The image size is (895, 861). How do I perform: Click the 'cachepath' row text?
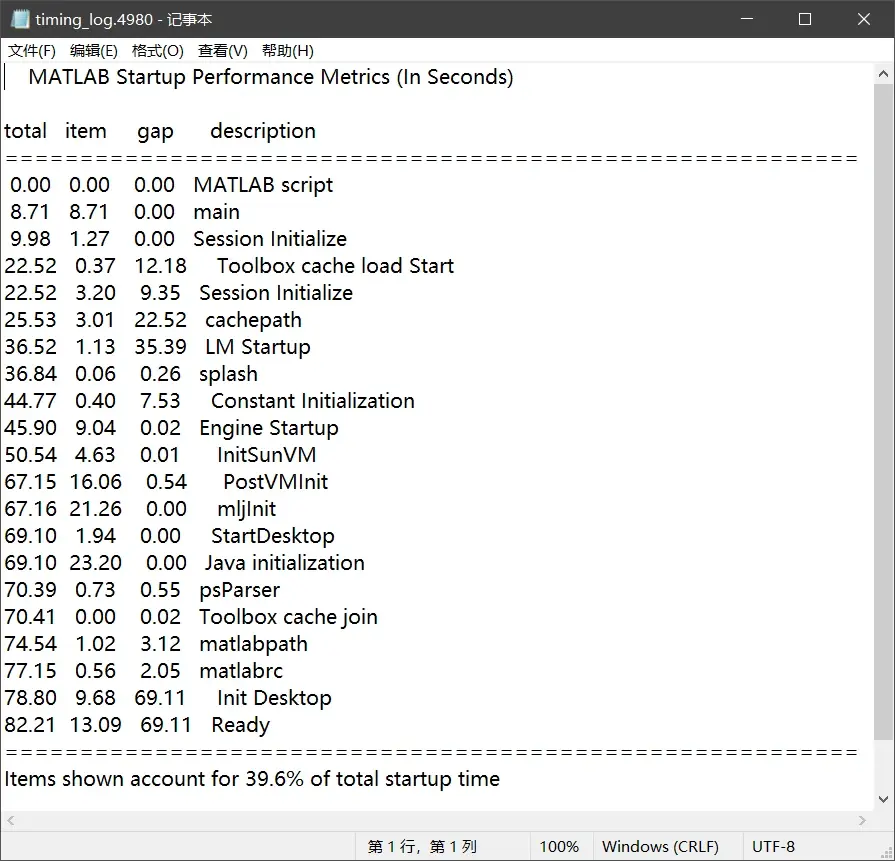click(253, 320)
